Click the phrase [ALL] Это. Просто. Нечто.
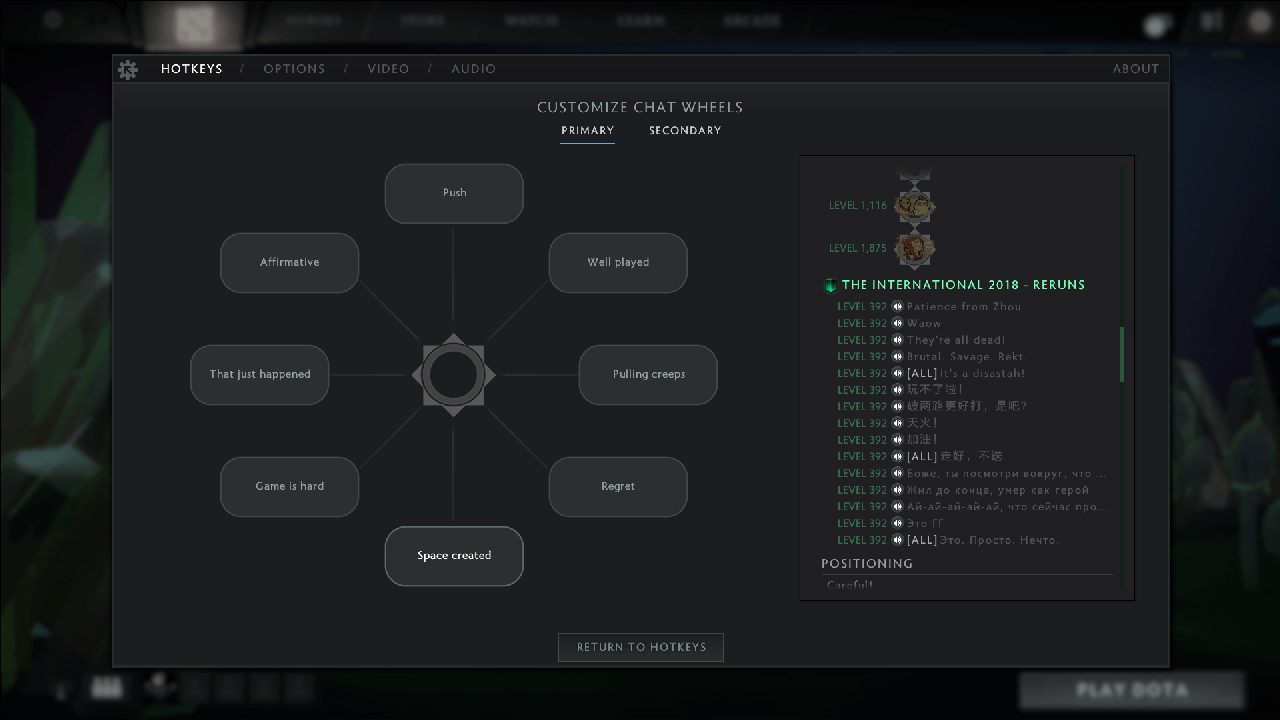Viewport: 1280px width, 720px height. click(x=983, y=540)
